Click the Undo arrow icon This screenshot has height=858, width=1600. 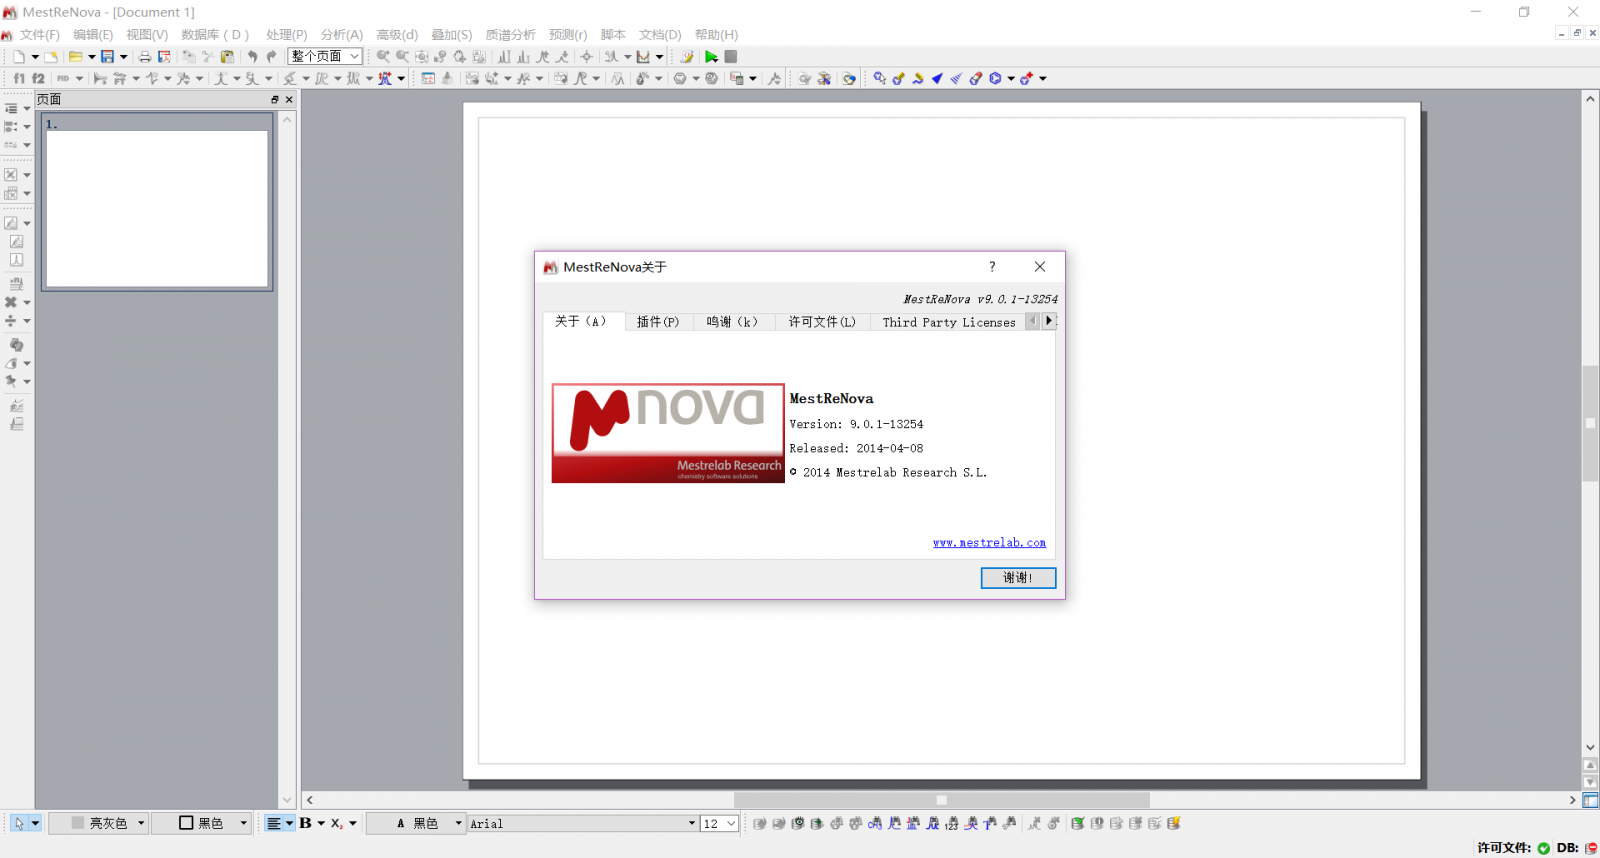[x=253, y=57]
